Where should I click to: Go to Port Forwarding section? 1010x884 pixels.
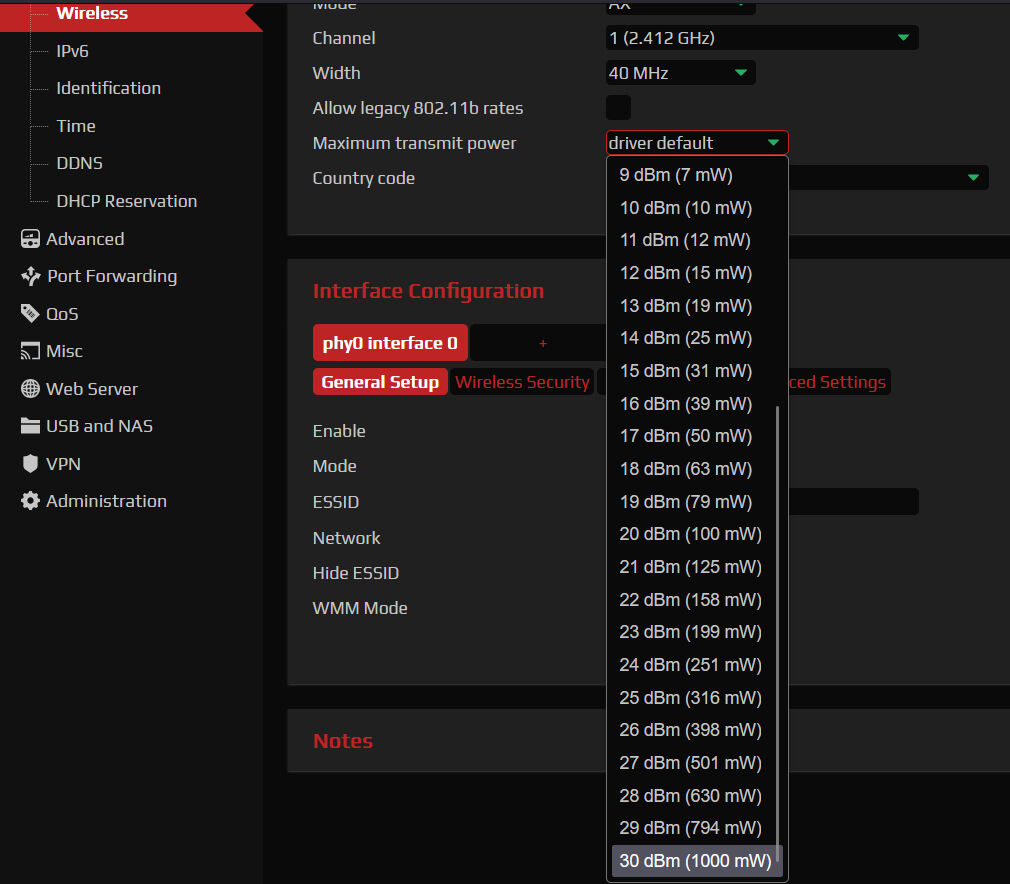112,276
